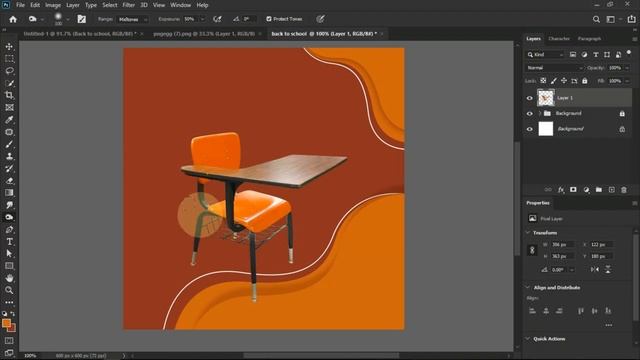
Task: Select the Rectangular Marquee tool
Action: coord(9,59)
